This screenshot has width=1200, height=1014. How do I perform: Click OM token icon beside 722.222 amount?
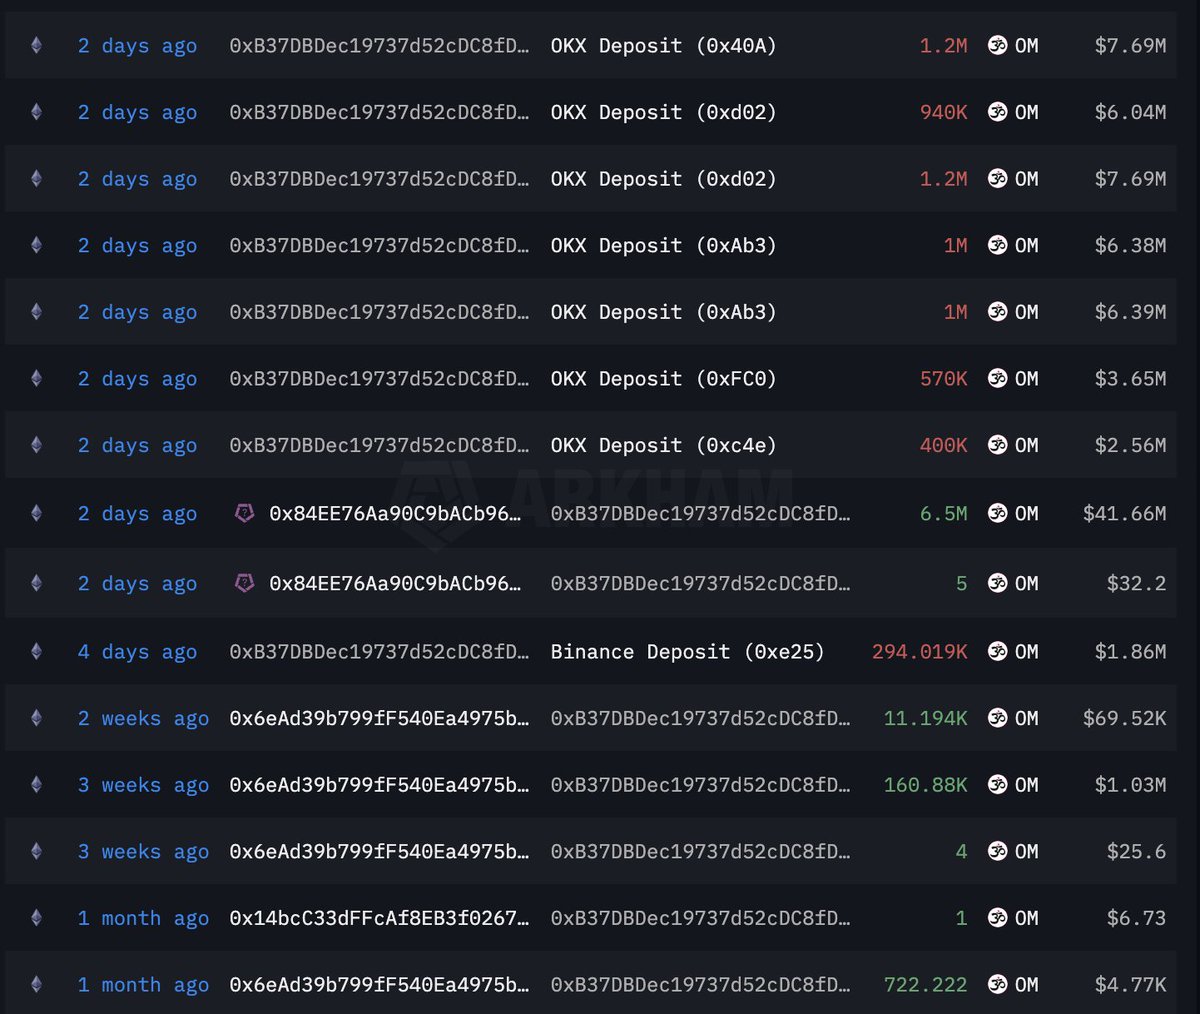coord(997,984)
